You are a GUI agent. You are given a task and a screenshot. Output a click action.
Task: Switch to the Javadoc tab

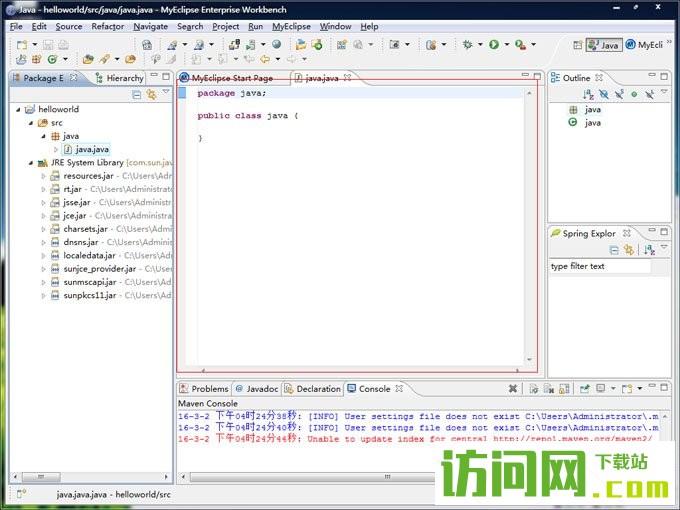[x=257, y=389]
